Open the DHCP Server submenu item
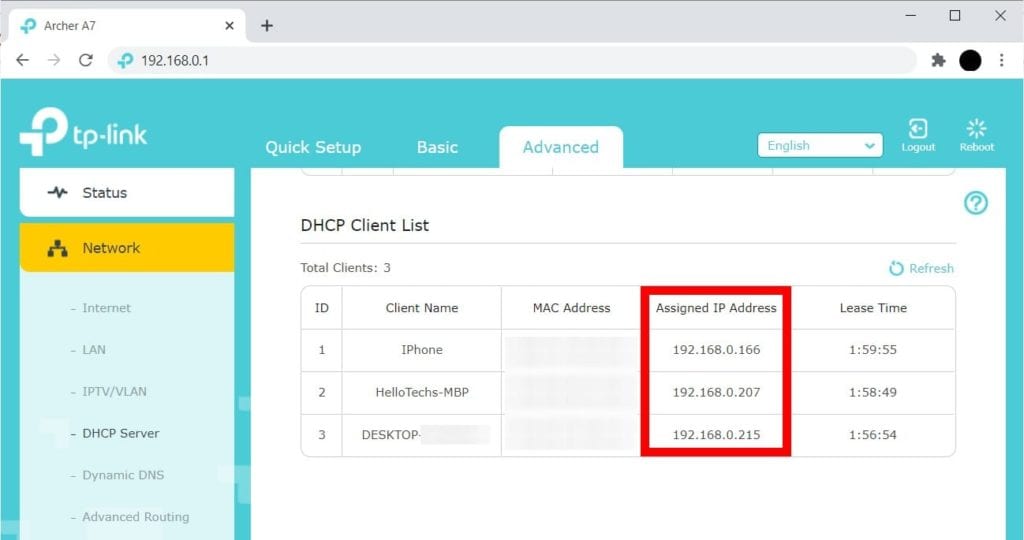The image size is (1024, 540). [x=121, y=434]
